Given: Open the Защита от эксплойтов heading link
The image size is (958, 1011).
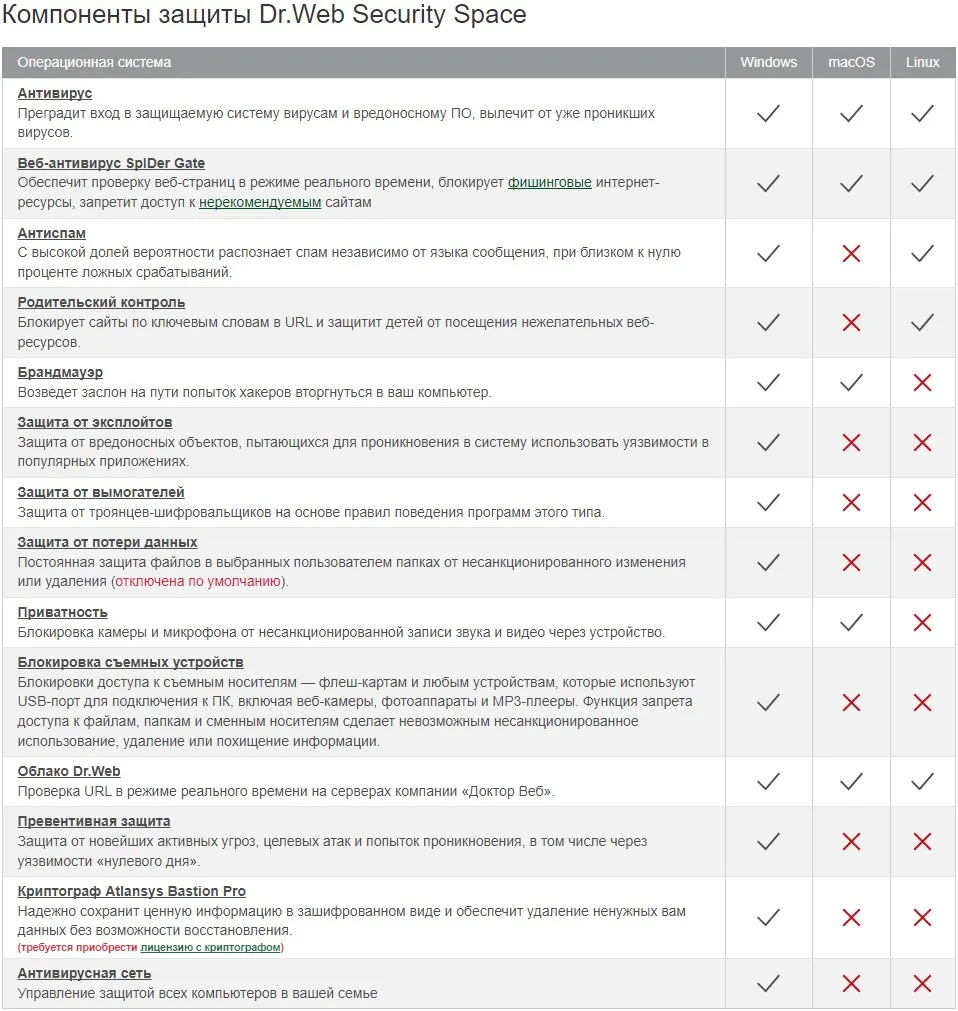Looking at the screenshot, I should click(95, 422).
